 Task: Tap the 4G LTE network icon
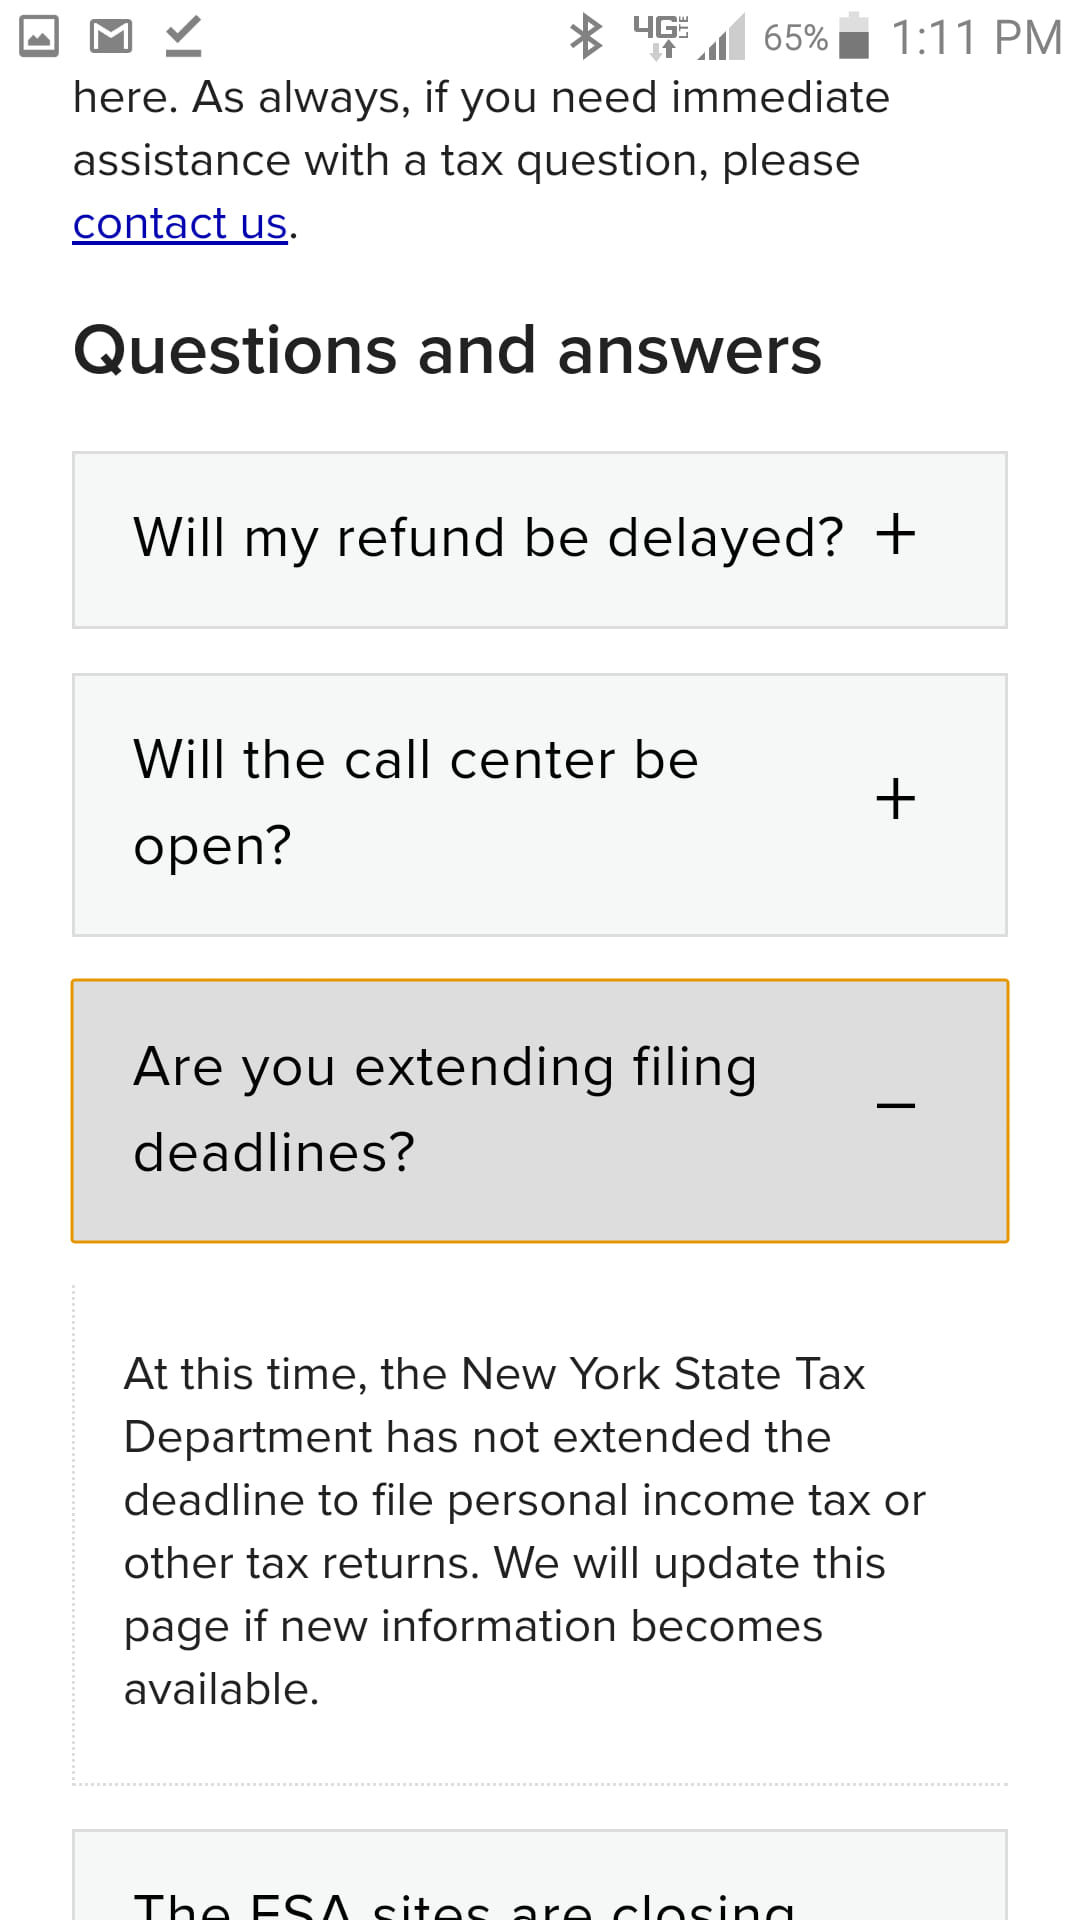pos(660,37)
